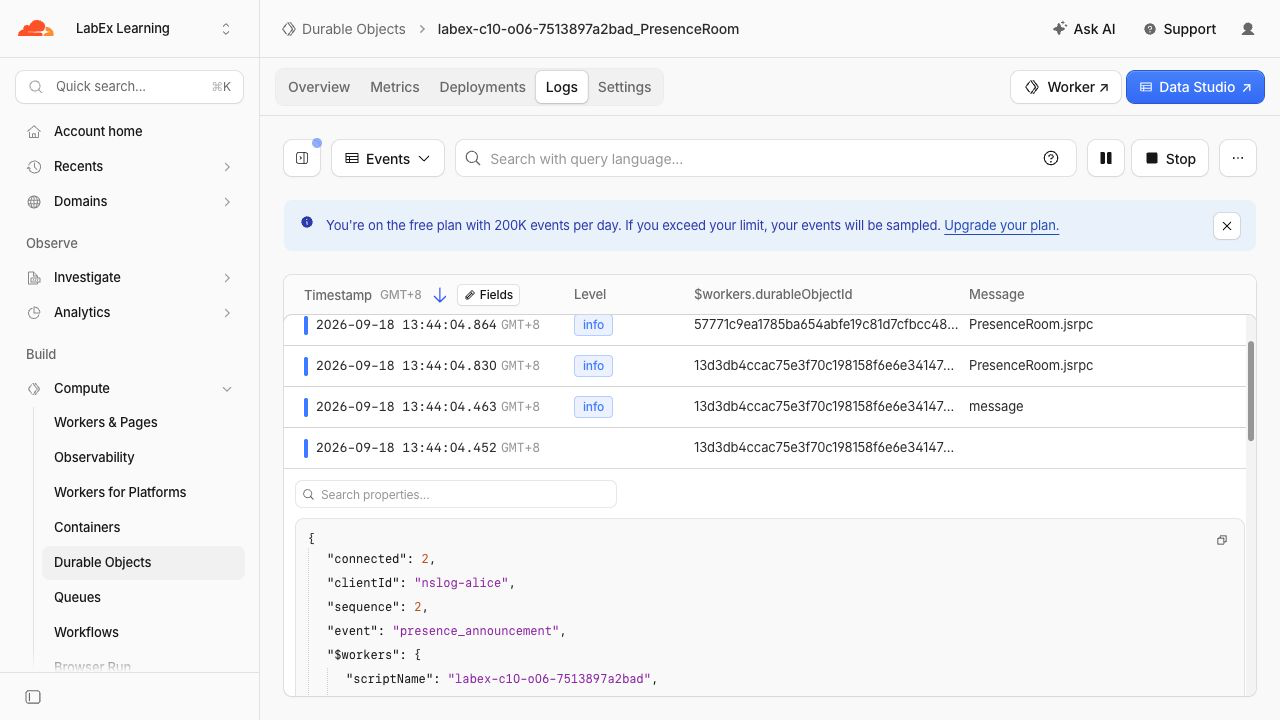Image resolution: width=1280 pixels, height=720 pixels.
Task: Expand the Recents chevron
Action: (x=227, y=167)
